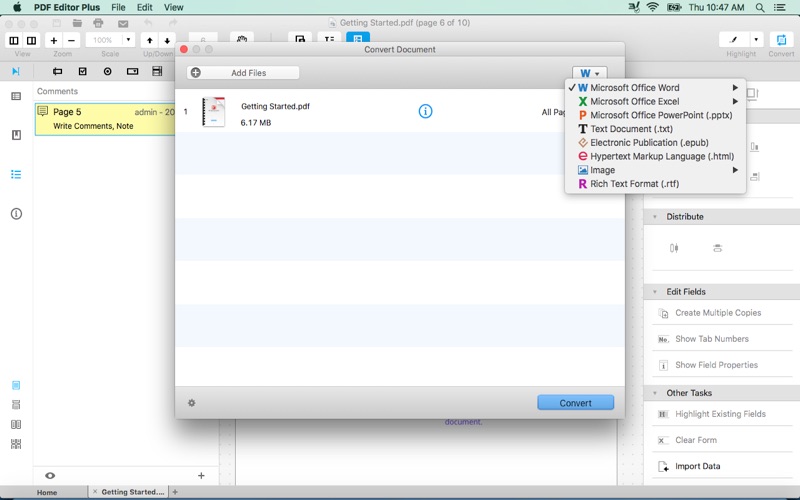Toggle comments visibility eye icon

click(x=50, y=476)
